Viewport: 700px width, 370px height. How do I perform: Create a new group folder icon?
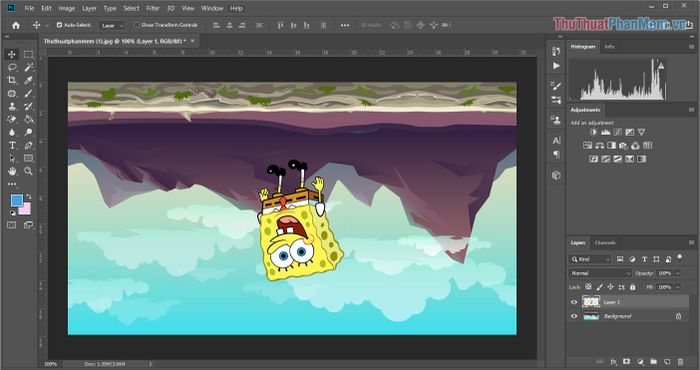coord(653,362)
